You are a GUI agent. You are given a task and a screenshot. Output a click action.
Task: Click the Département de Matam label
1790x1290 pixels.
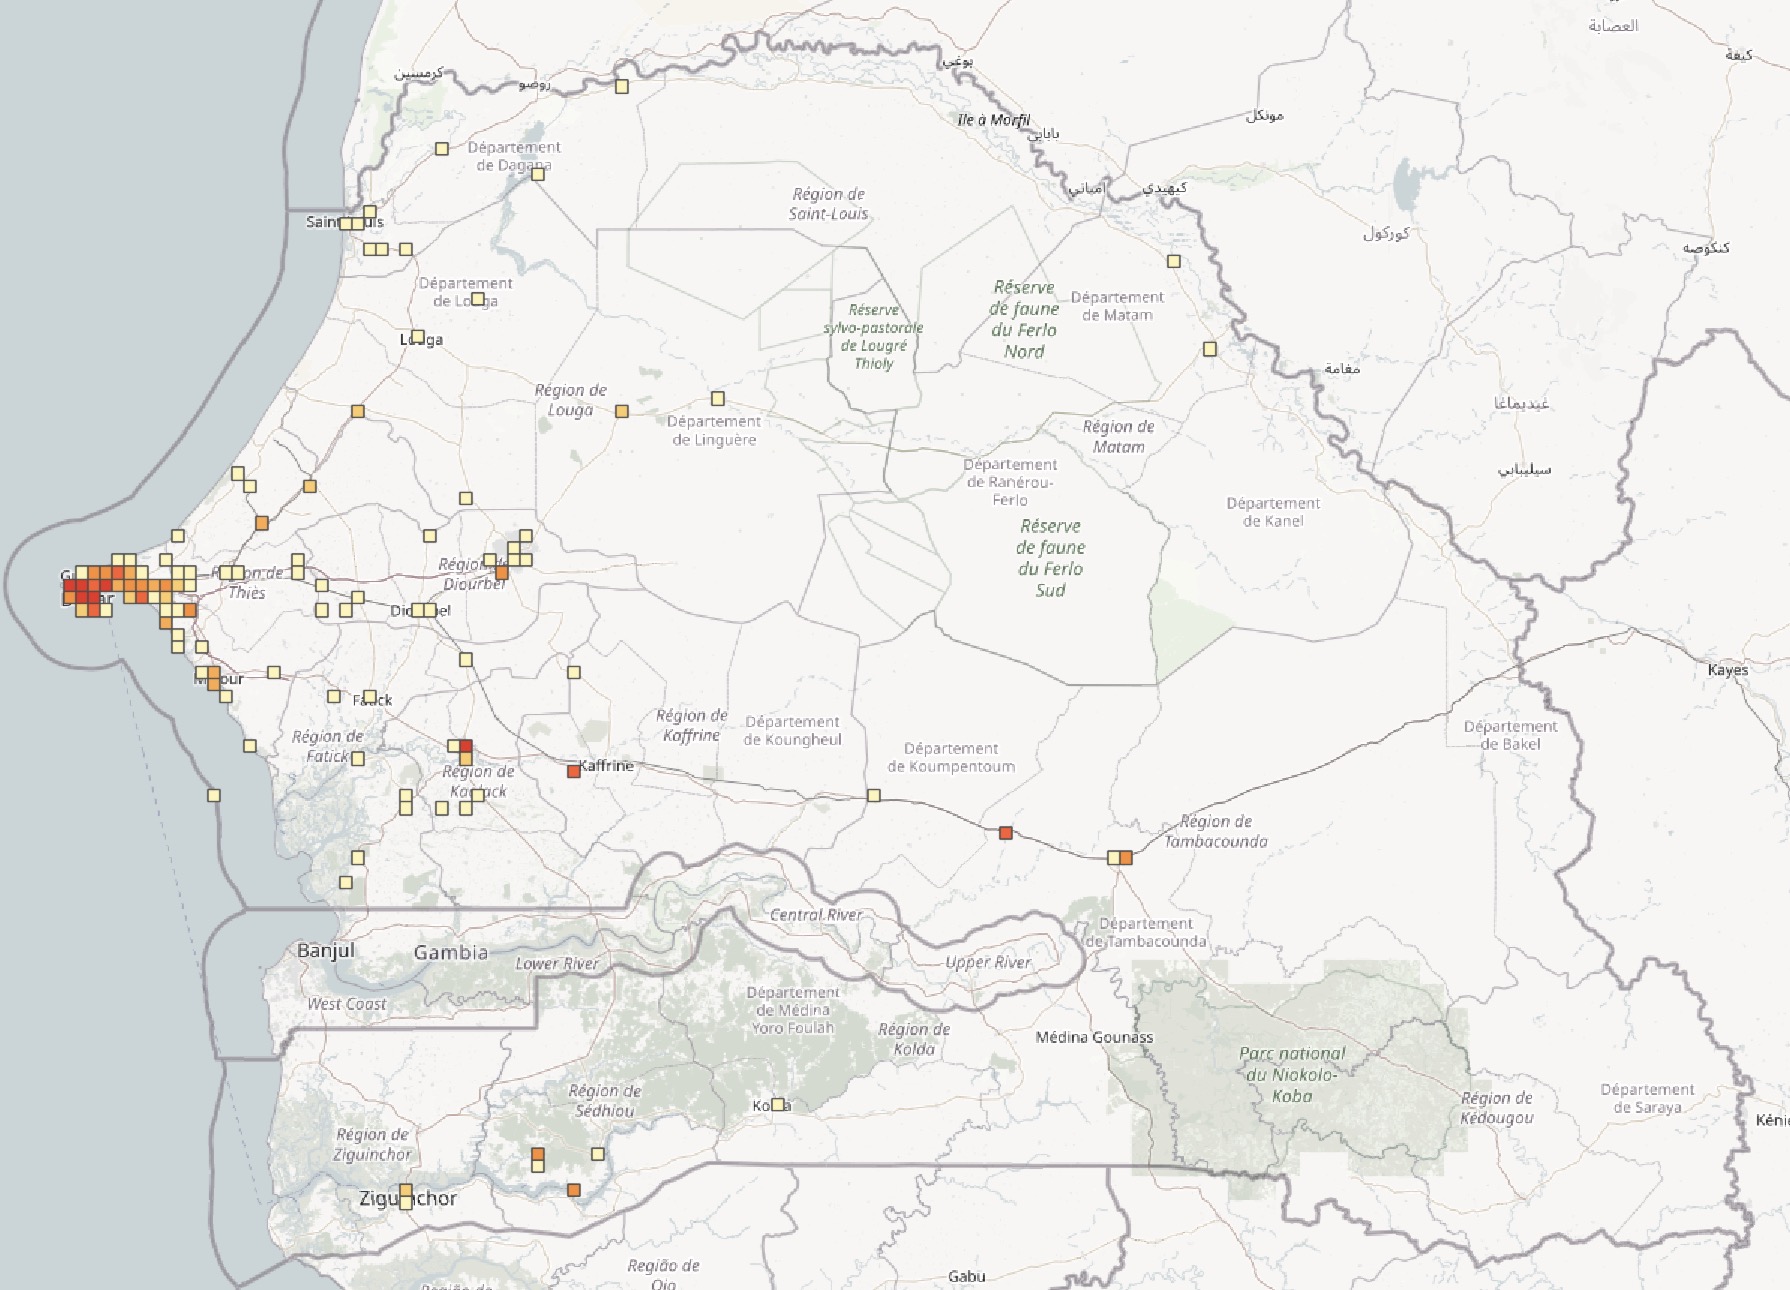[1117, 306]
